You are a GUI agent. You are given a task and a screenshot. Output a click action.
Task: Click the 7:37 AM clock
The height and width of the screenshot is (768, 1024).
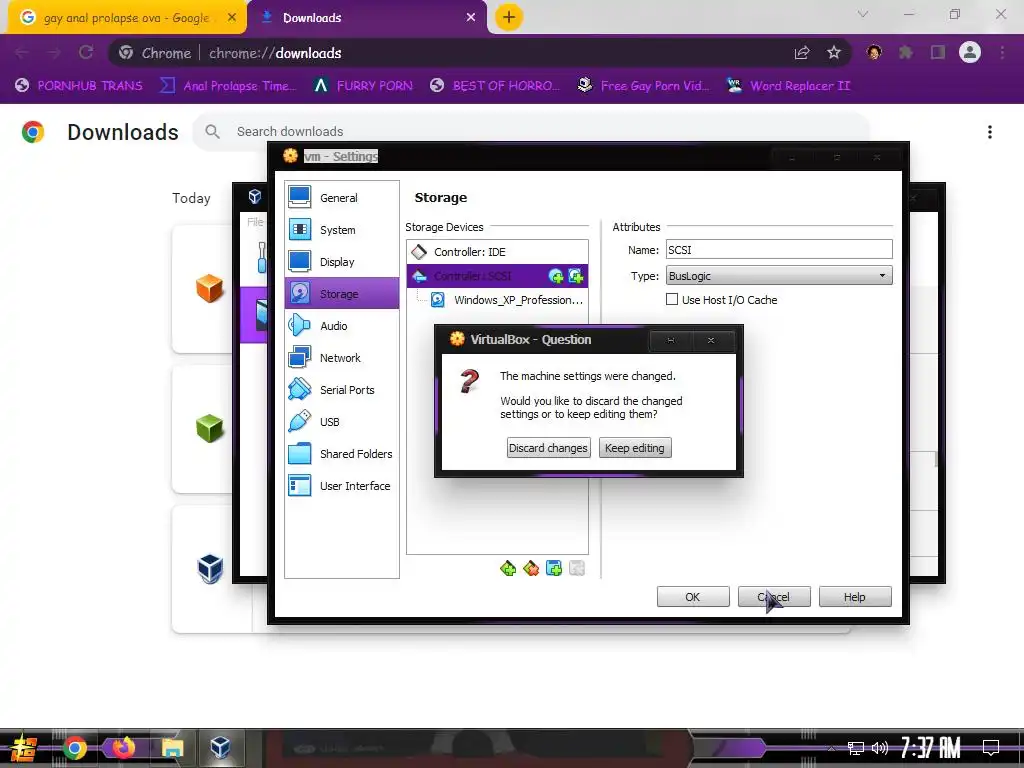click(930, 748)
